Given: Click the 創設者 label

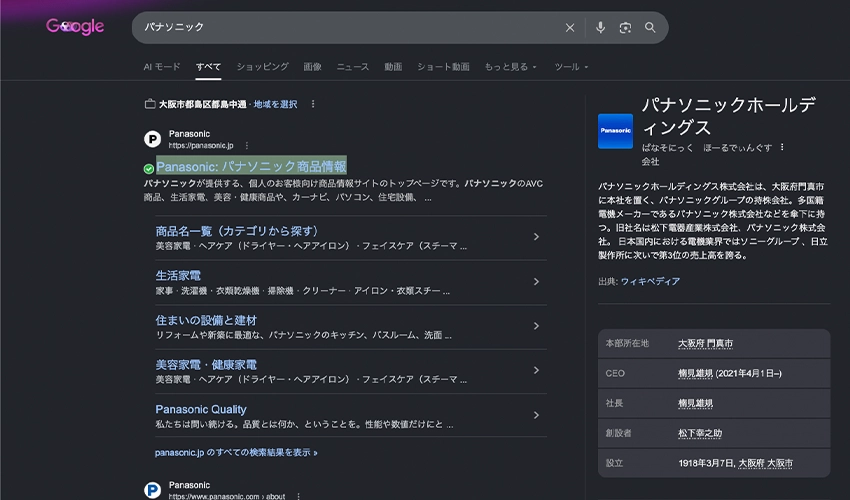Looking at the screenshot, I should (619, 433).
